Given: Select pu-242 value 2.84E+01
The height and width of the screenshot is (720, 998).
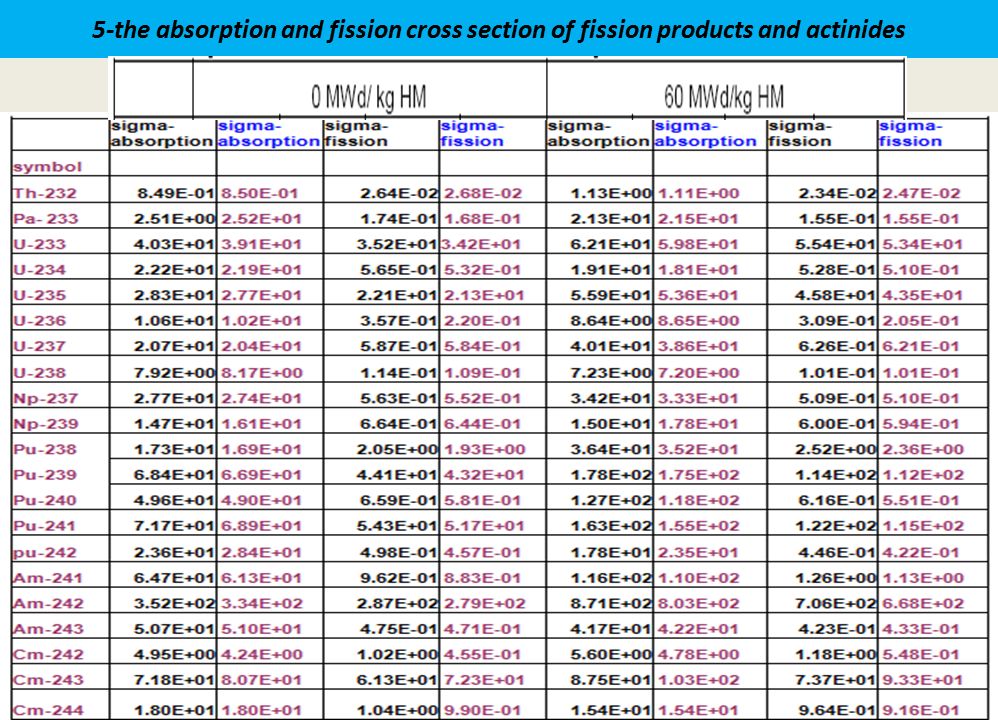Looking at the screenshot, I should (262, 553).
